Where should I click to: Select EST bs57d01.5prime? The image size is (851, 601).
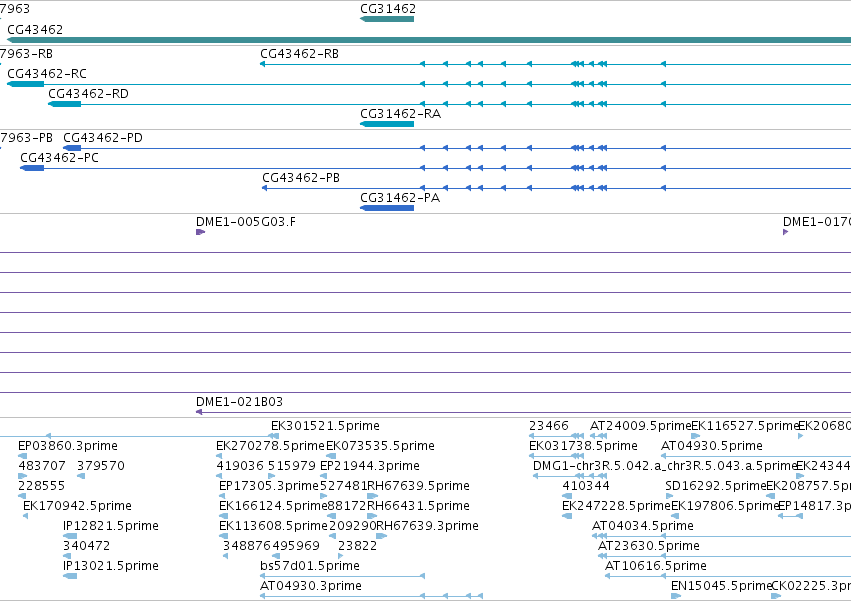[309, 566]
